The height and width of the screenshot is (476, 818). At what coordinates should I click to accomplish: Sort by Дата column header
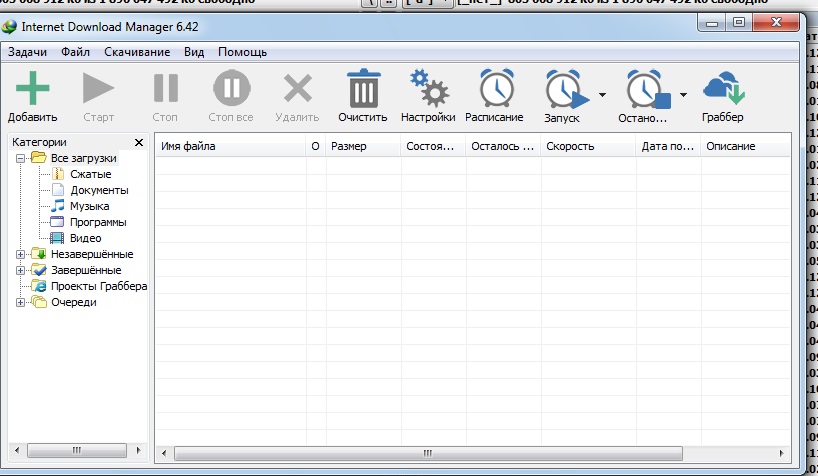click(x=669, y=146)
